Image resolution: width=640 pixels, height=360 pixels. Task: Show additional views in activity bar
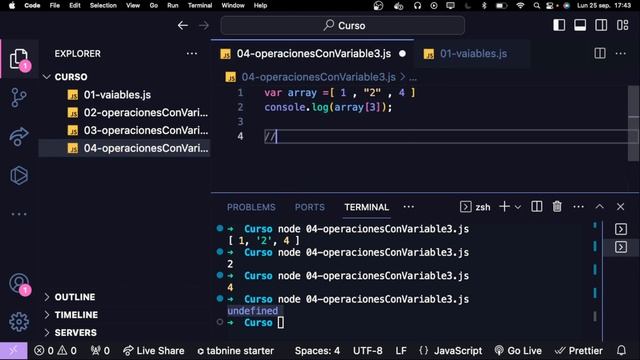(19, 214)
